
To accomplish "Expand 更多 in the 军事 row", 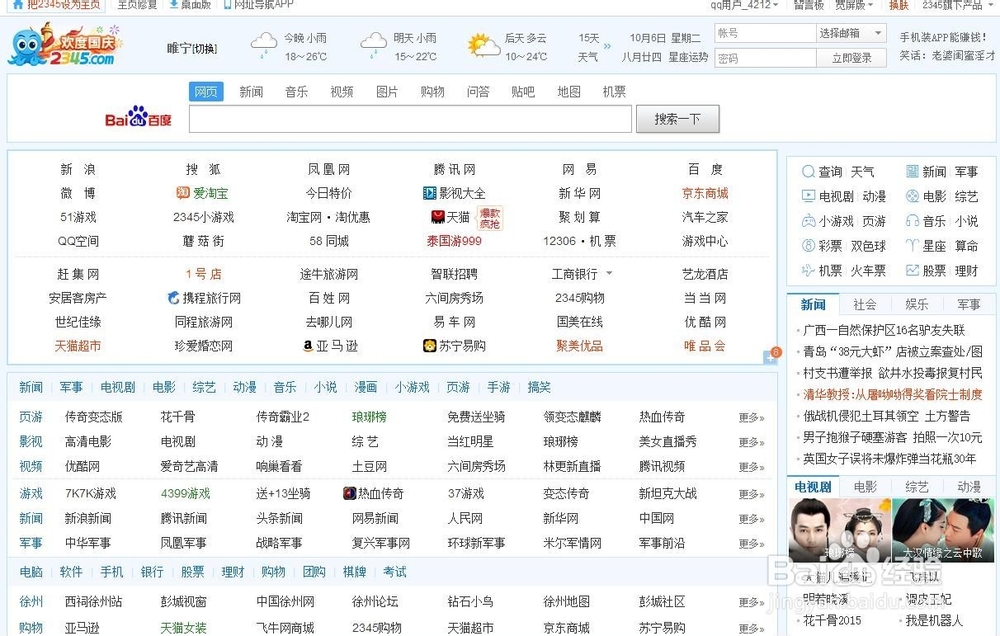I will [x=751, y=544].
